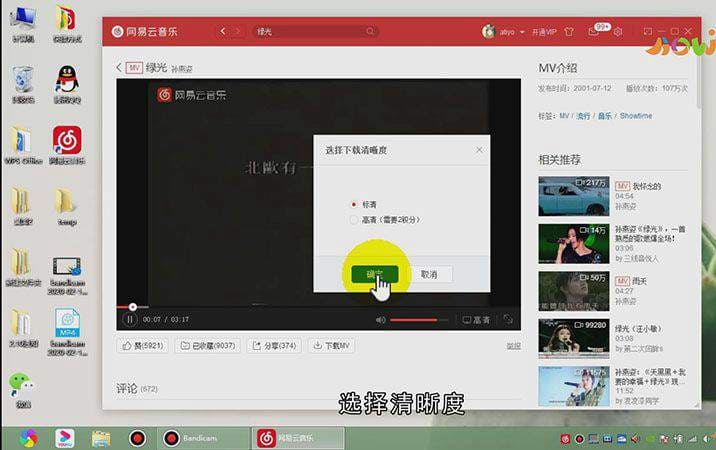Confirm download with the green 确定 button
This screenshot has height=450, width=716.
[x=375, y=274]
